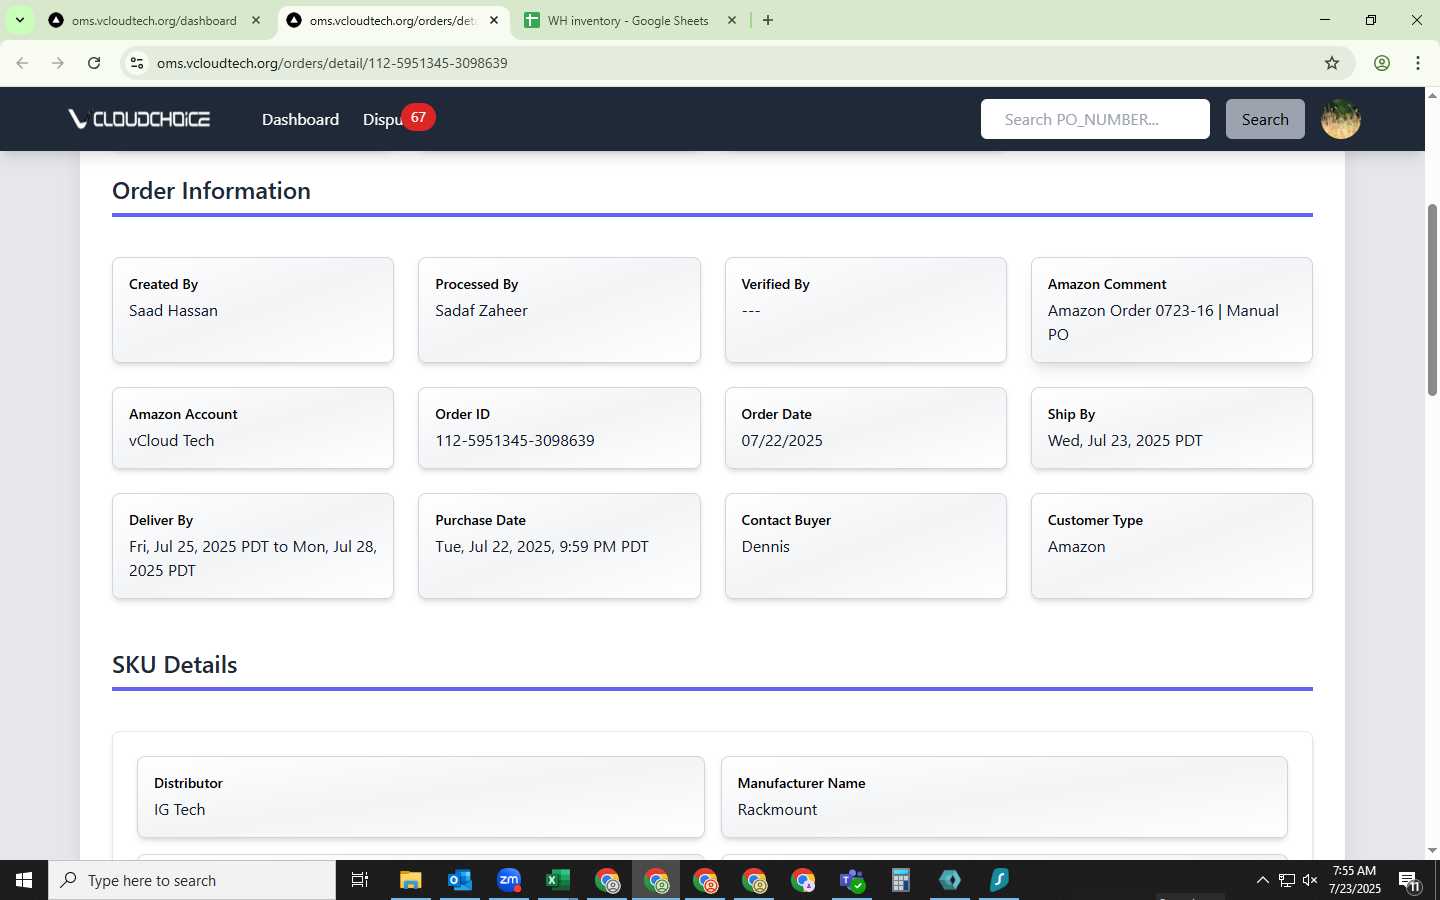
Task: Open the Windows Start menu
Action: [24, 880]
